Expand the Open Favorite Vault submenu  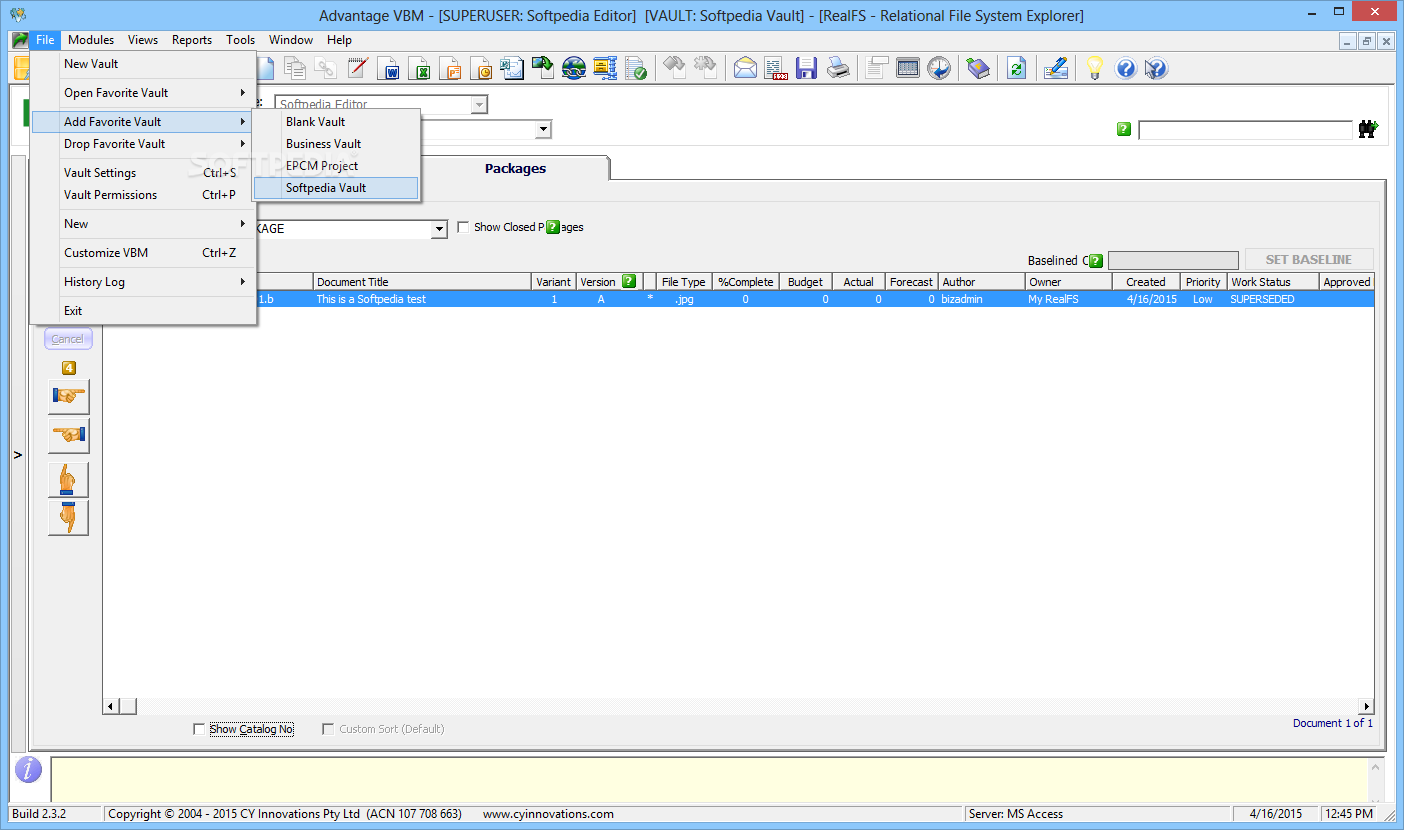tap(143, 93)
